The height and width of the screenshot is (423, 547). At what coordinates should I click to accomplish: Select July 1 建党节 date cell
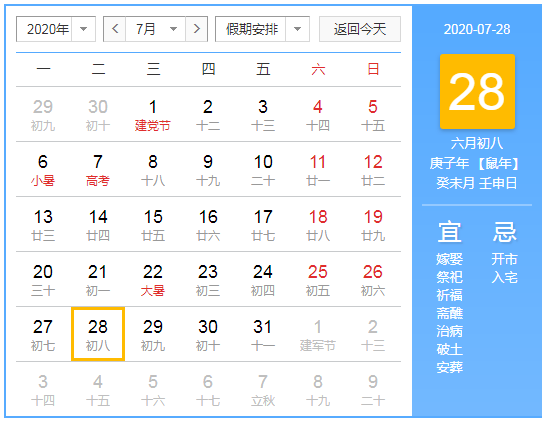coord(153,114)
